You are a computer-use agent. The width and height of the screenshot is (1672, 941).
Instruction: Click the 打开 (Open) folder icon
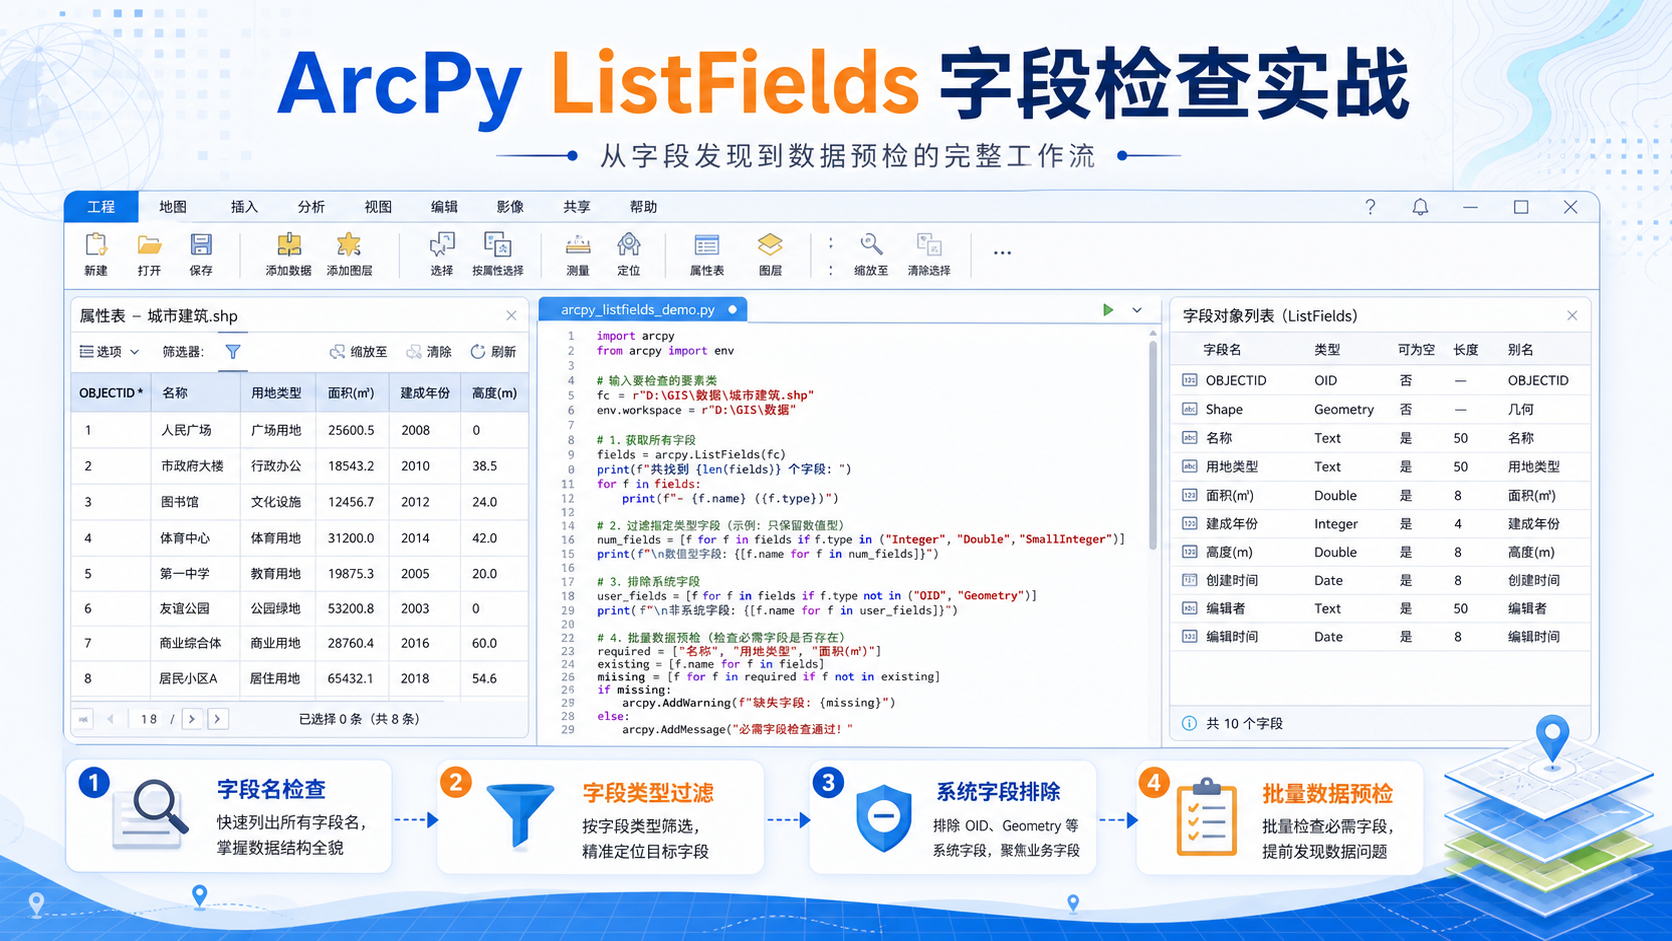click(x=149, y=245)
